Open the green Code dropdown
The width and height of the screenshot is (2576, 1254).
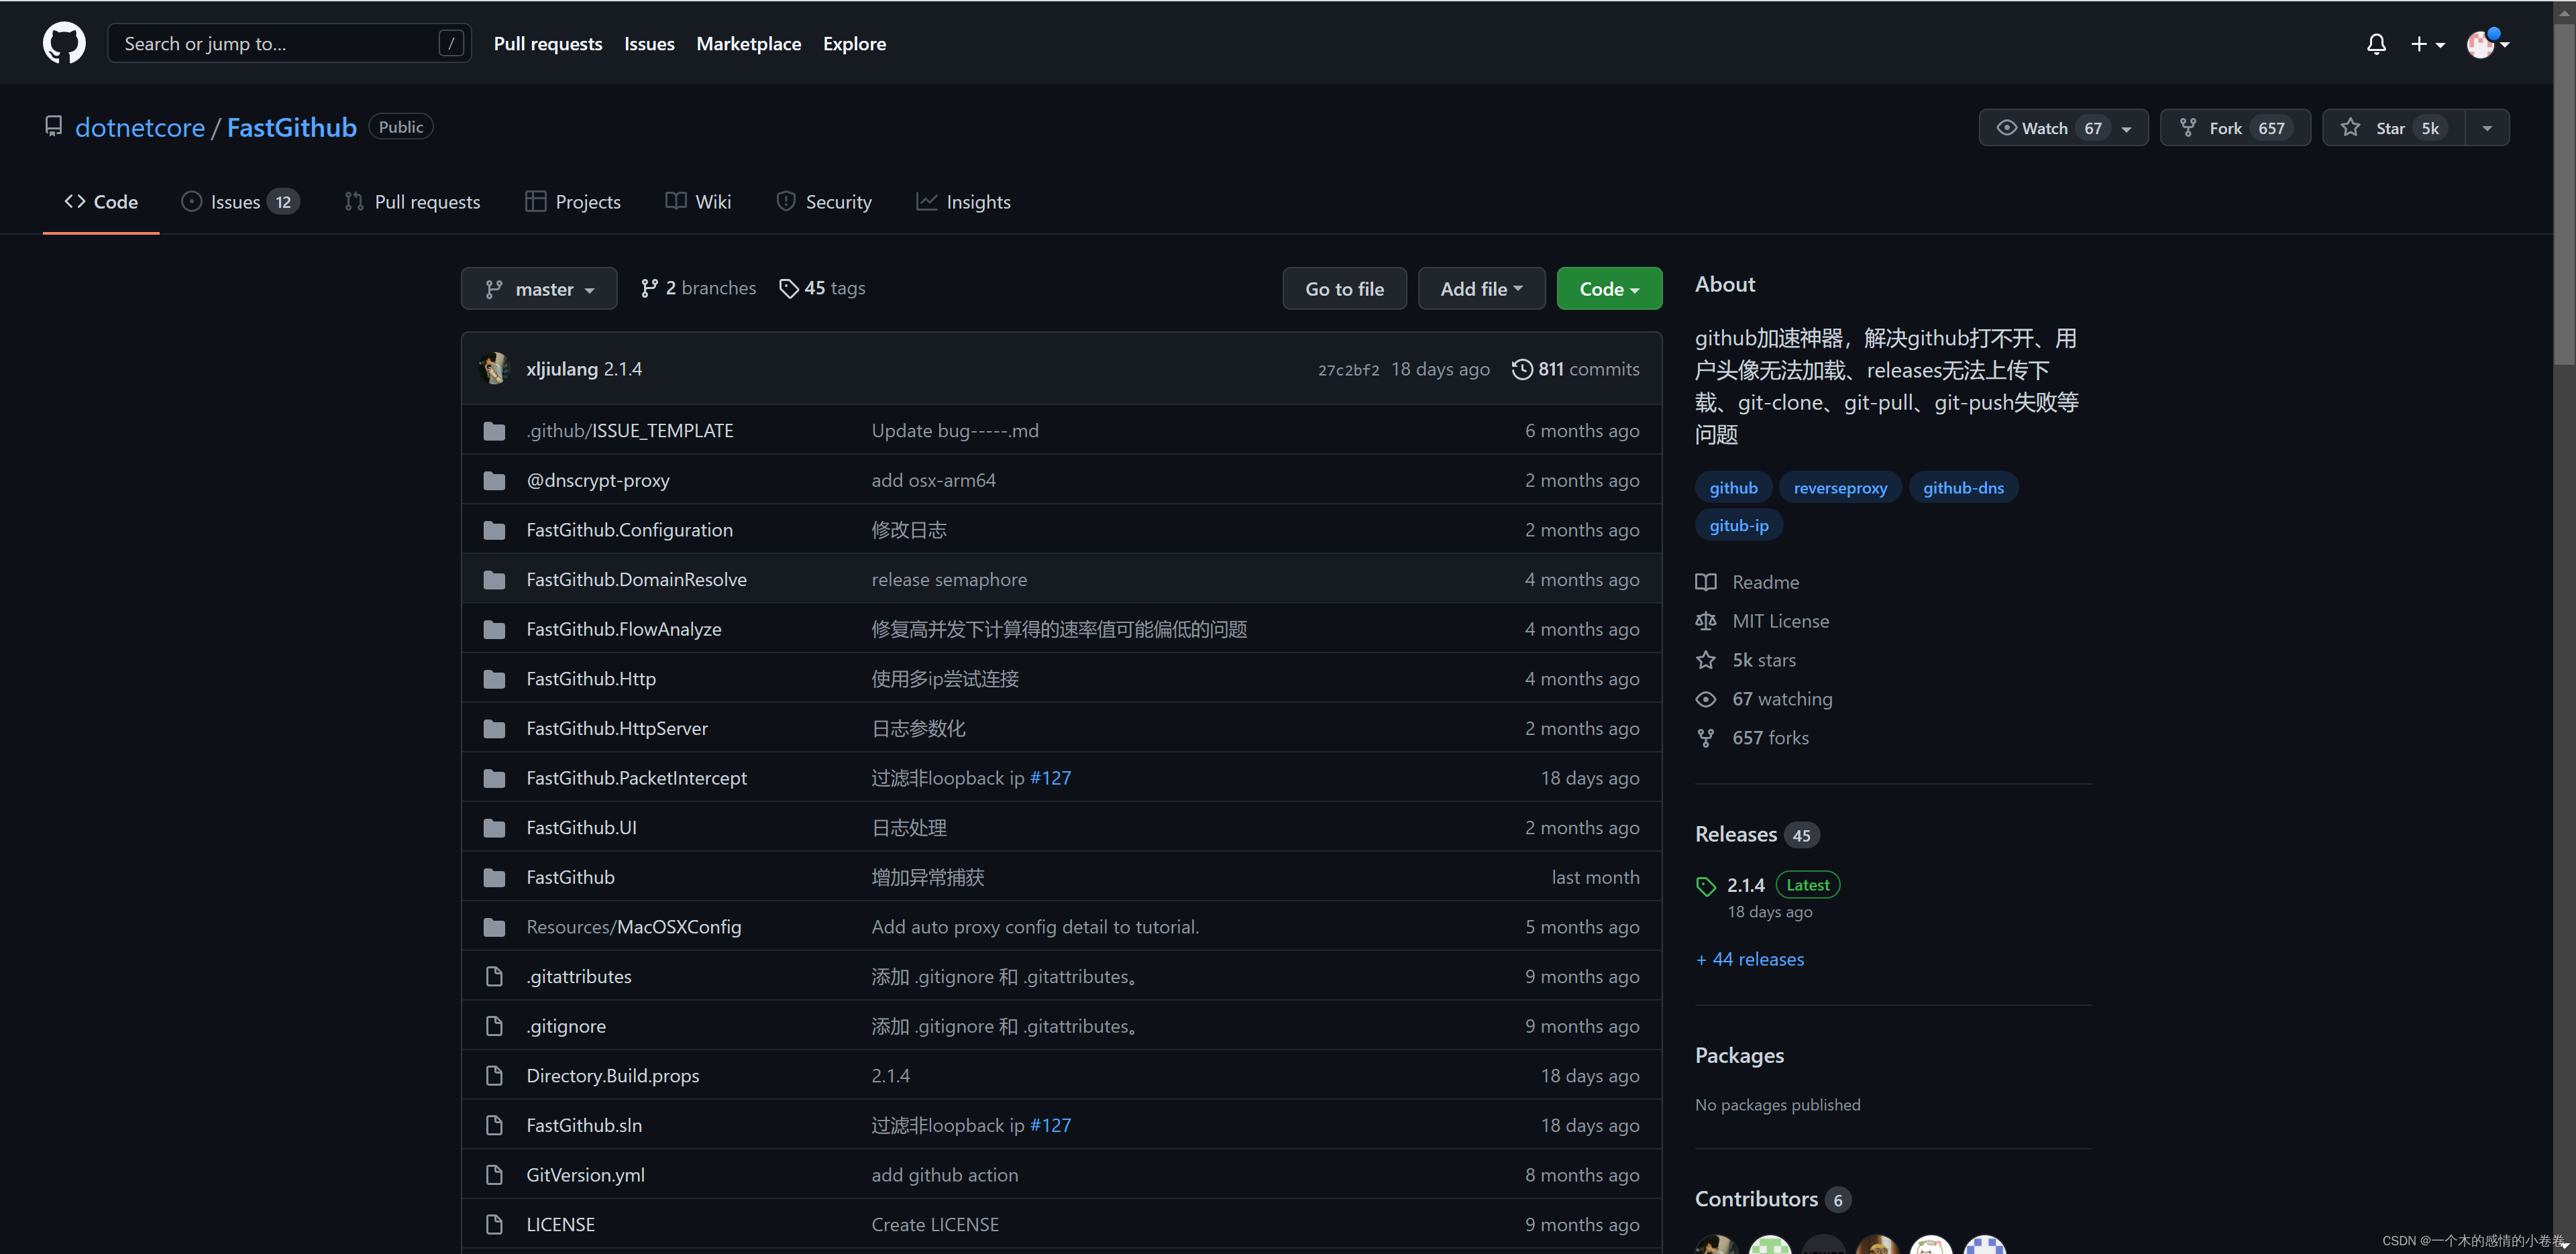[1608, 289]
